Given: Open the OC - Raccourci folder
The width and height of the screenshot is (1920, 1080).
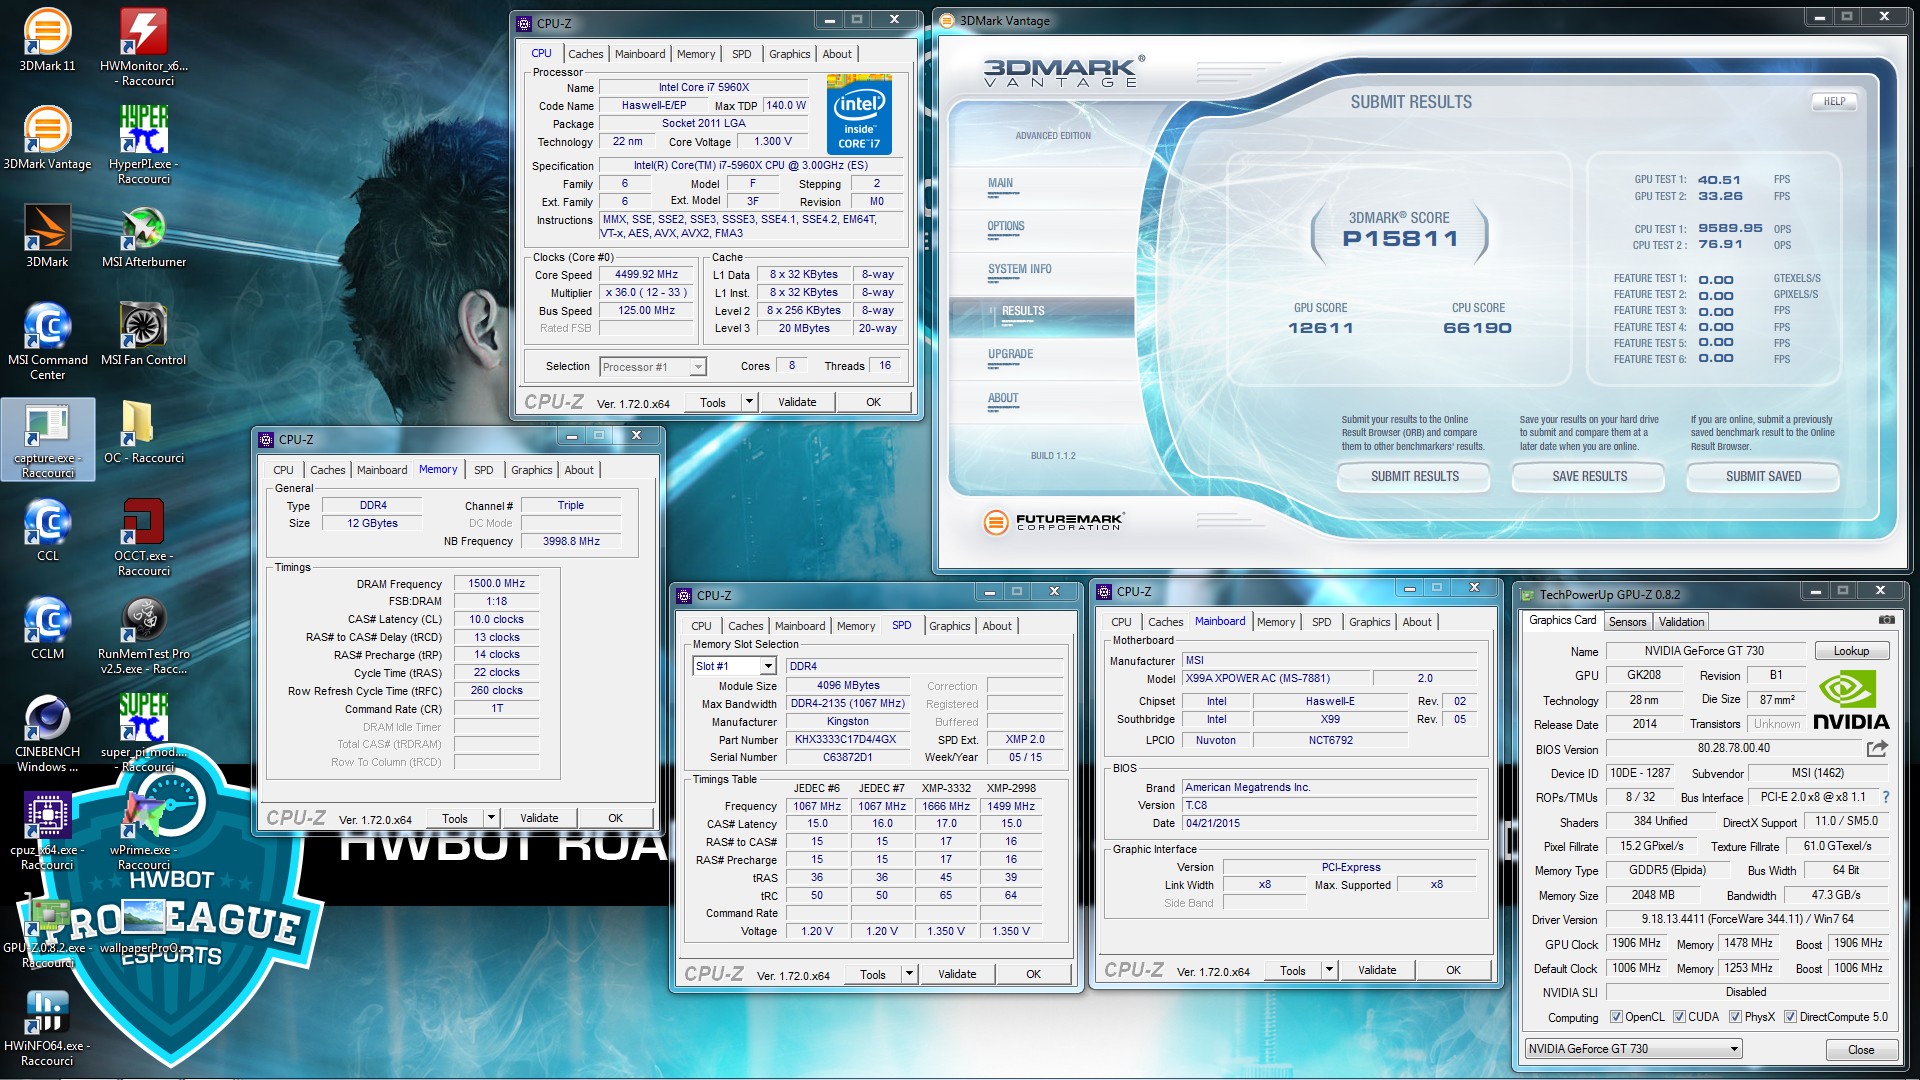Looking at the screenshot, I should point(144,432).
